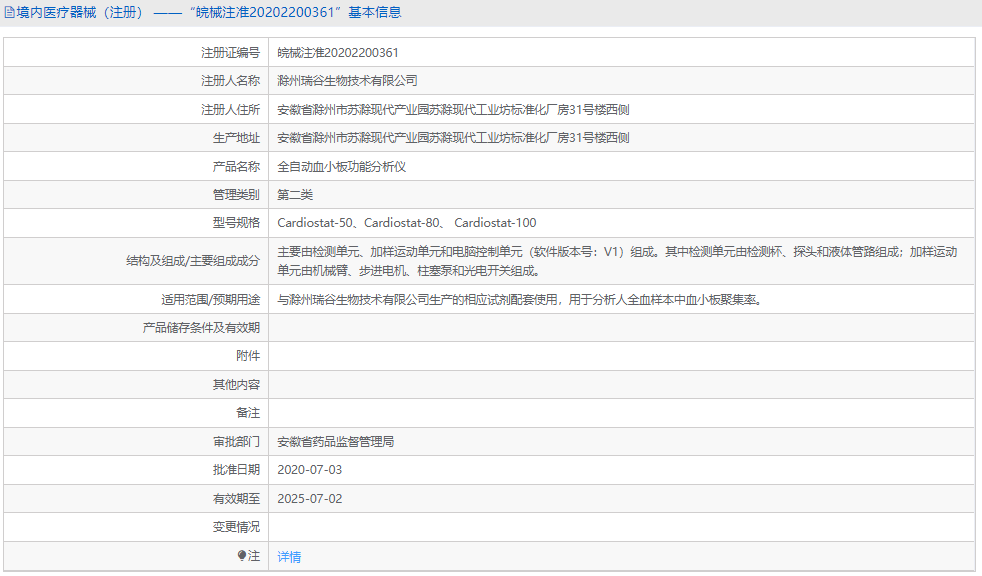982x576 pixels.
Task: Select product name 全自动血小板功能分析仪
Action: point(342,167)
